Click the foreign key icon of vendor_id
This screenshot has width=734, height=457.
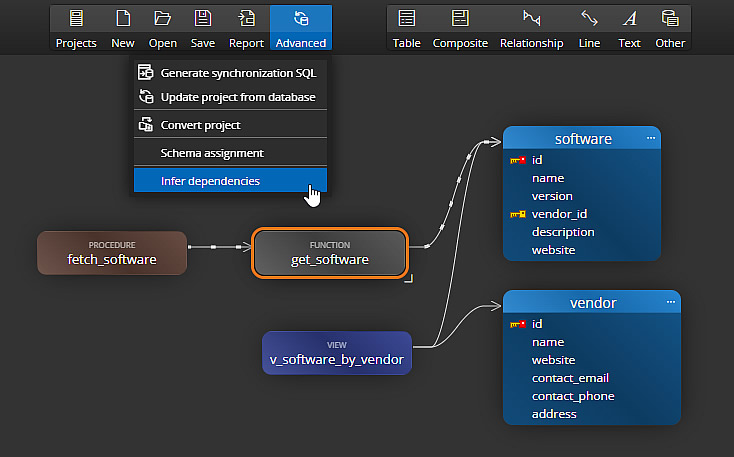point(518,214)
